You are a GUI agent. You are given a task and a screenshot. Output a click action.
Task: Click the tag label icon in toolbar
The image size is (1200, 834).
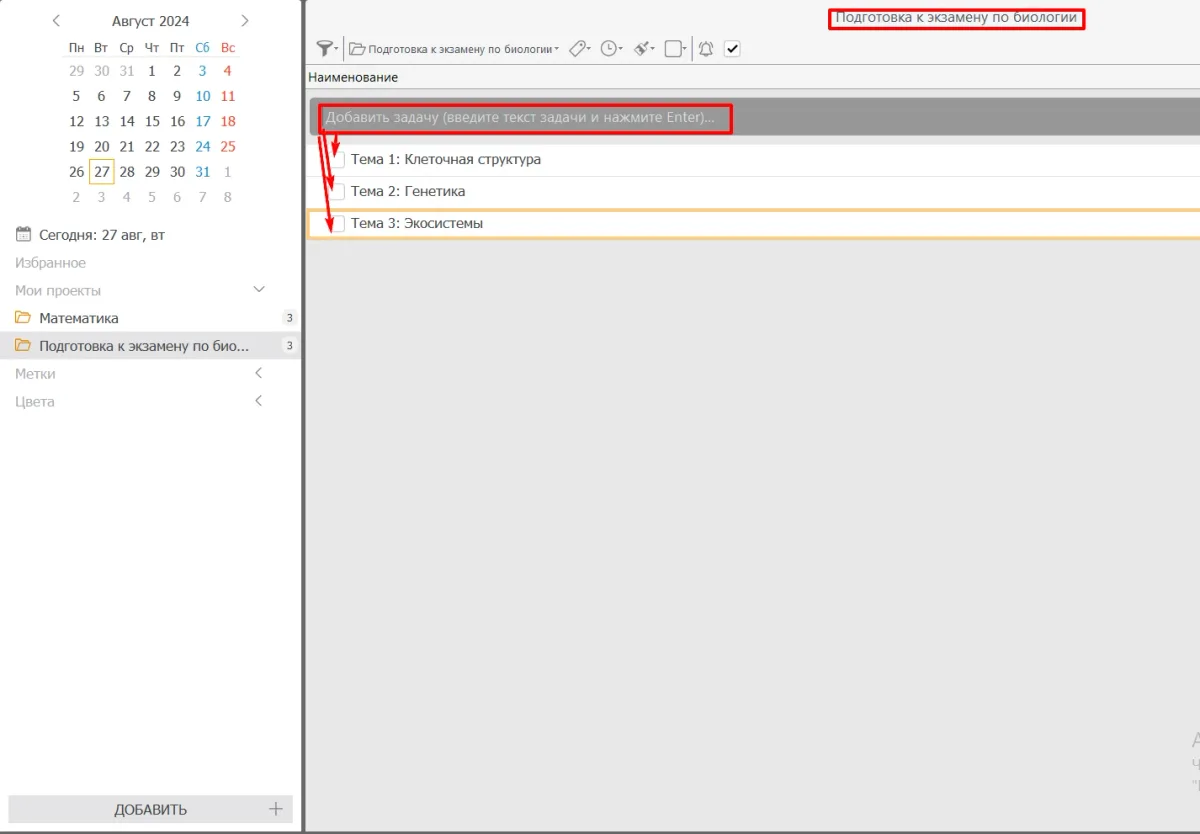(577, 48)
